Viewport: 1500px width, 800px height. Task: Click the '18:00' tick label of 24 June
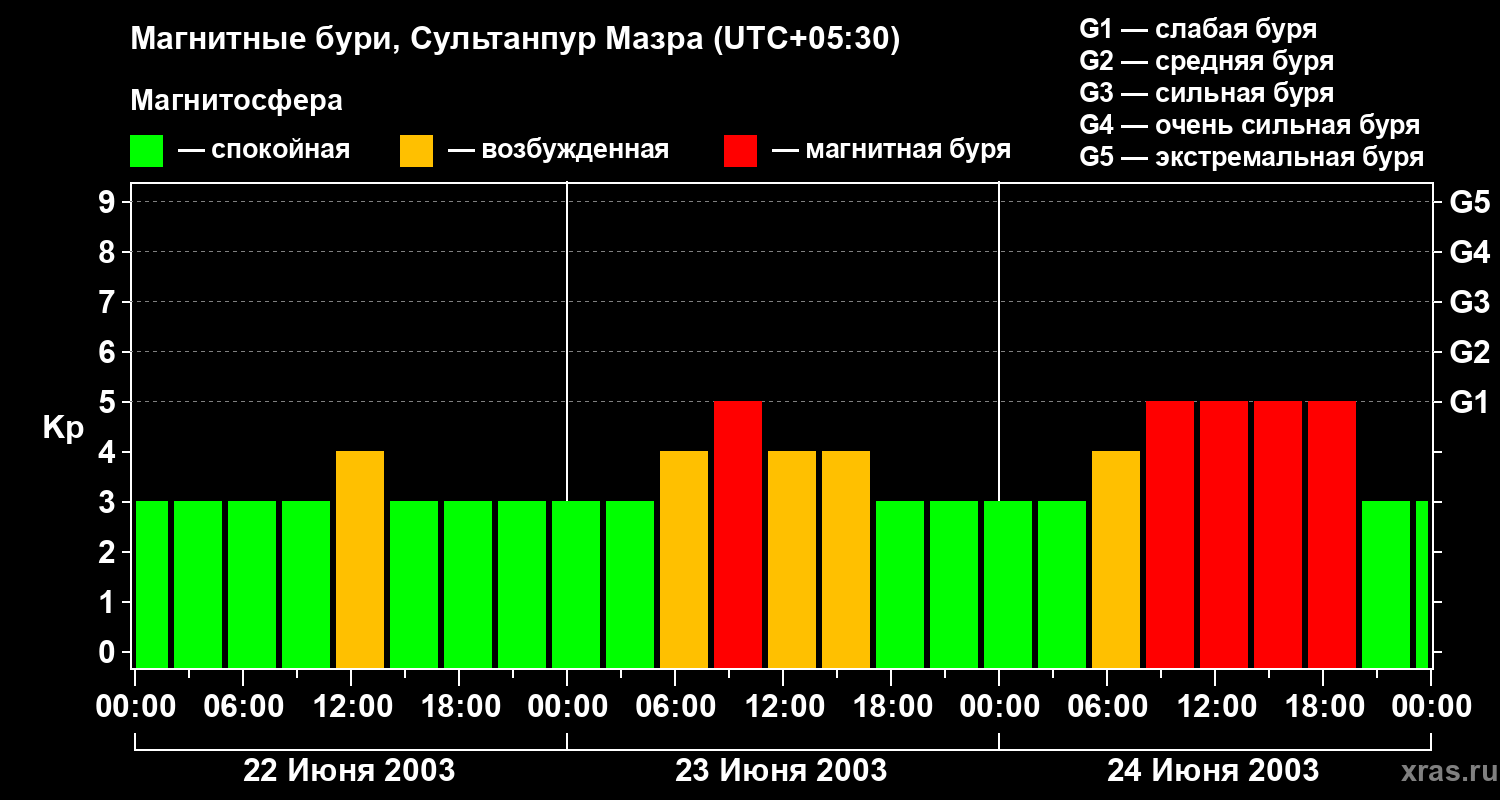[x=1323, y=706]
